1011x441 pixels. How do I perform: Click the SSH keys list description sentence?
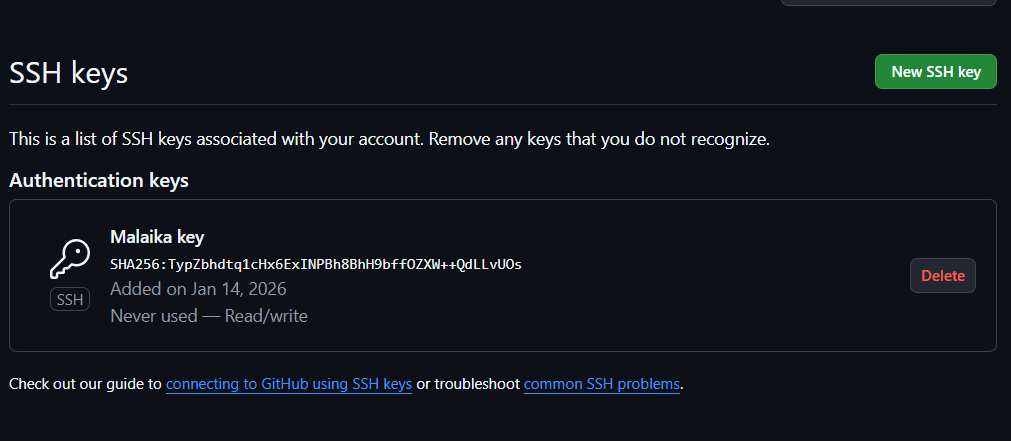point(389,139)
